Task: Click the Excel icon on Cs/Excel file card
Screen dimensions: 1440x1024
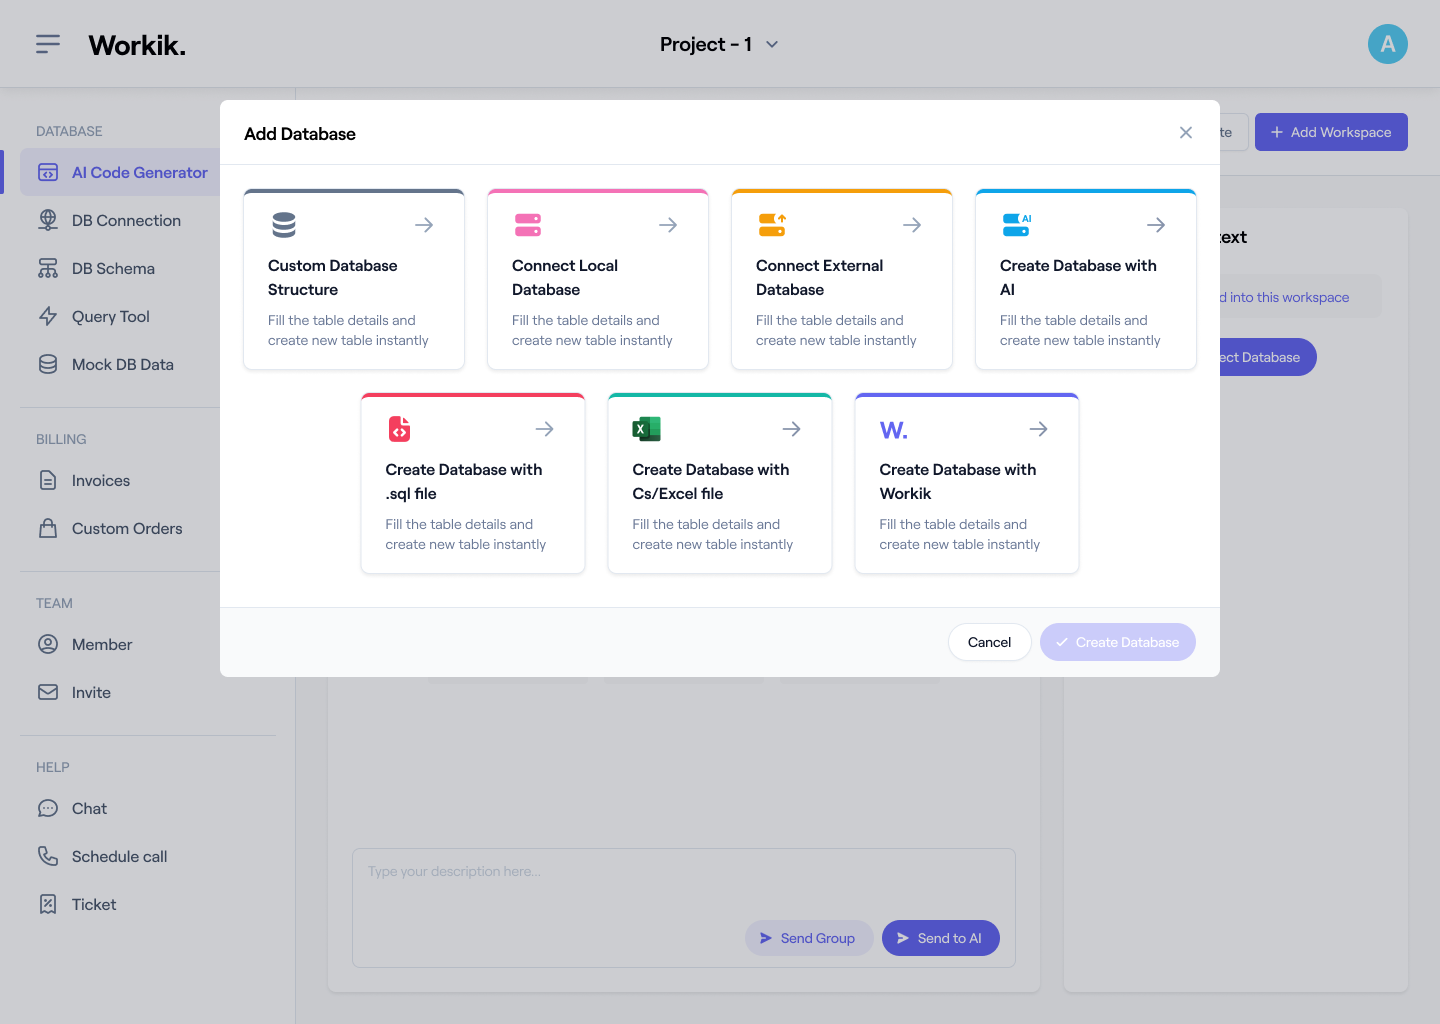Action: pos(646,429)
